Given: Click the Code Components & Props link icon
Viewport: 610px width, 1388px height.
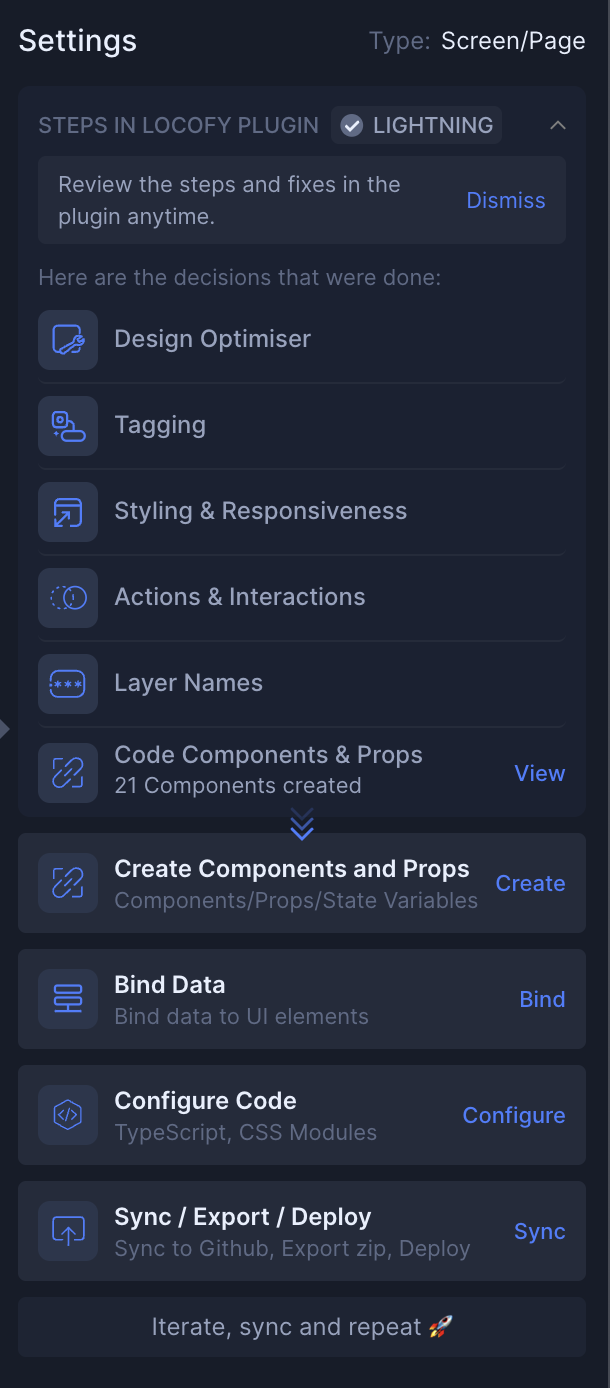Looking at the screenshot, I should [68, 772].
